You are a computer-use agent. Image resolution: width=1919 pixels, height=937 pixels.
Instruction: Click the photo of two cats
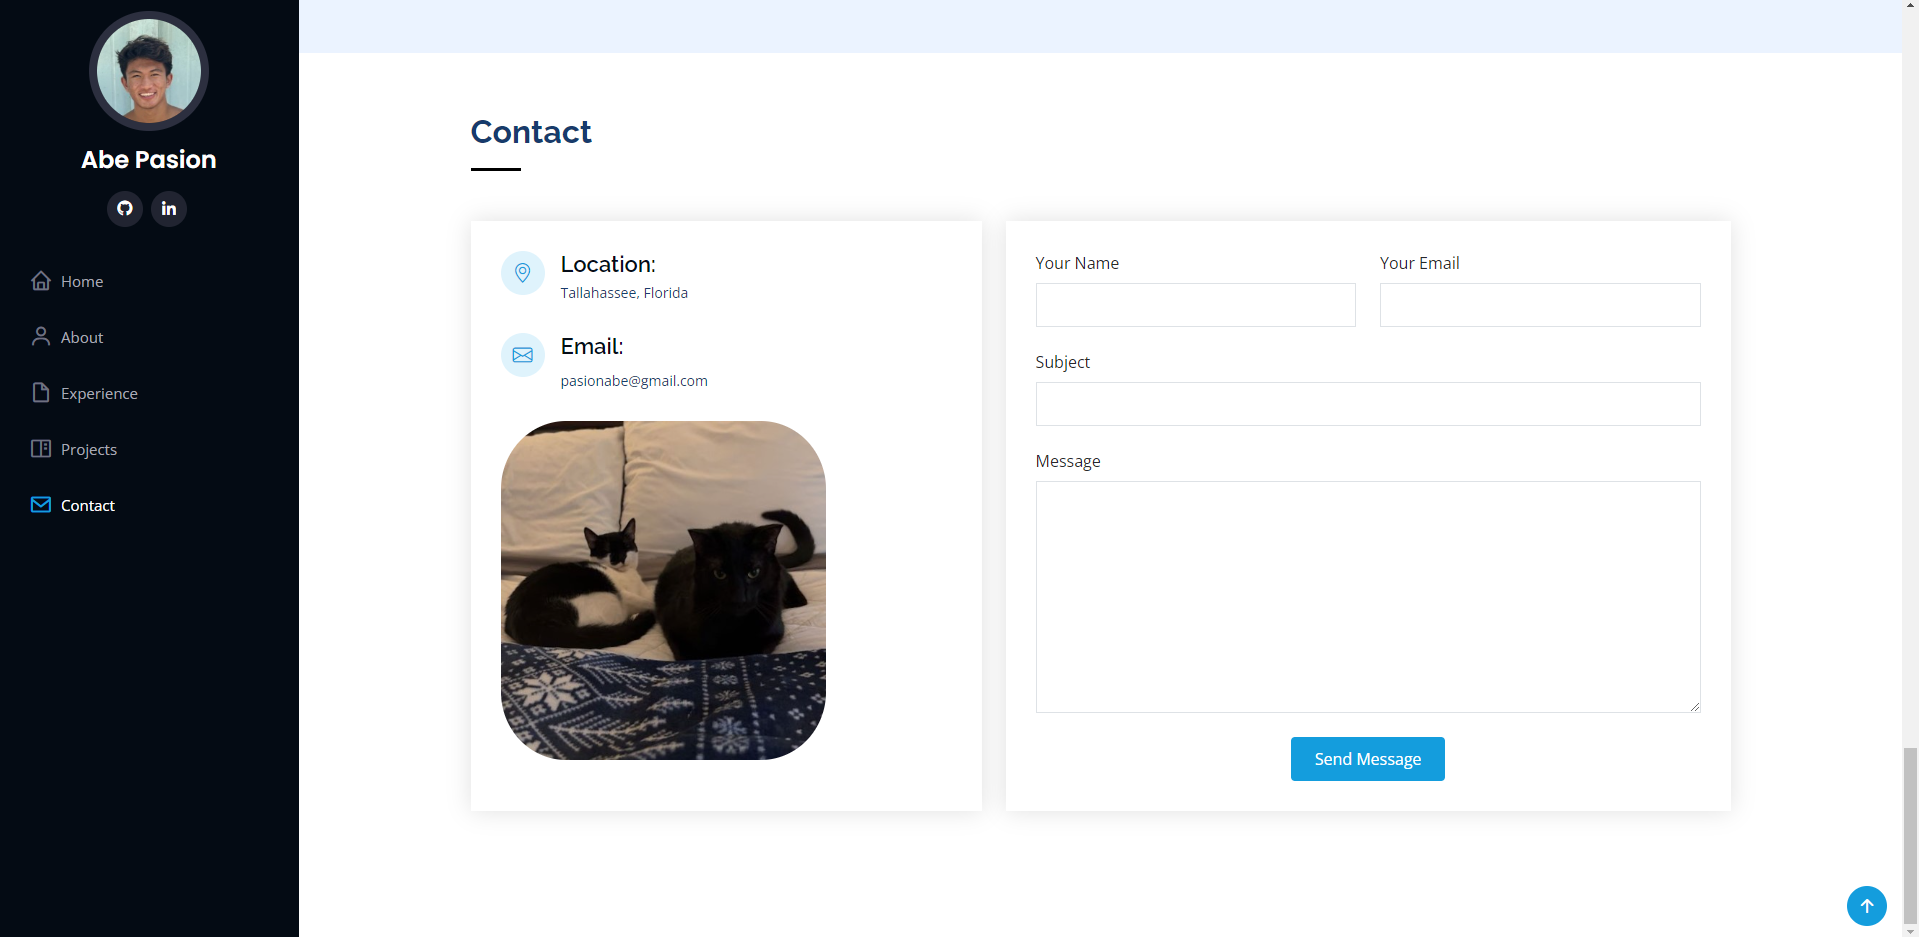(663, 590)
